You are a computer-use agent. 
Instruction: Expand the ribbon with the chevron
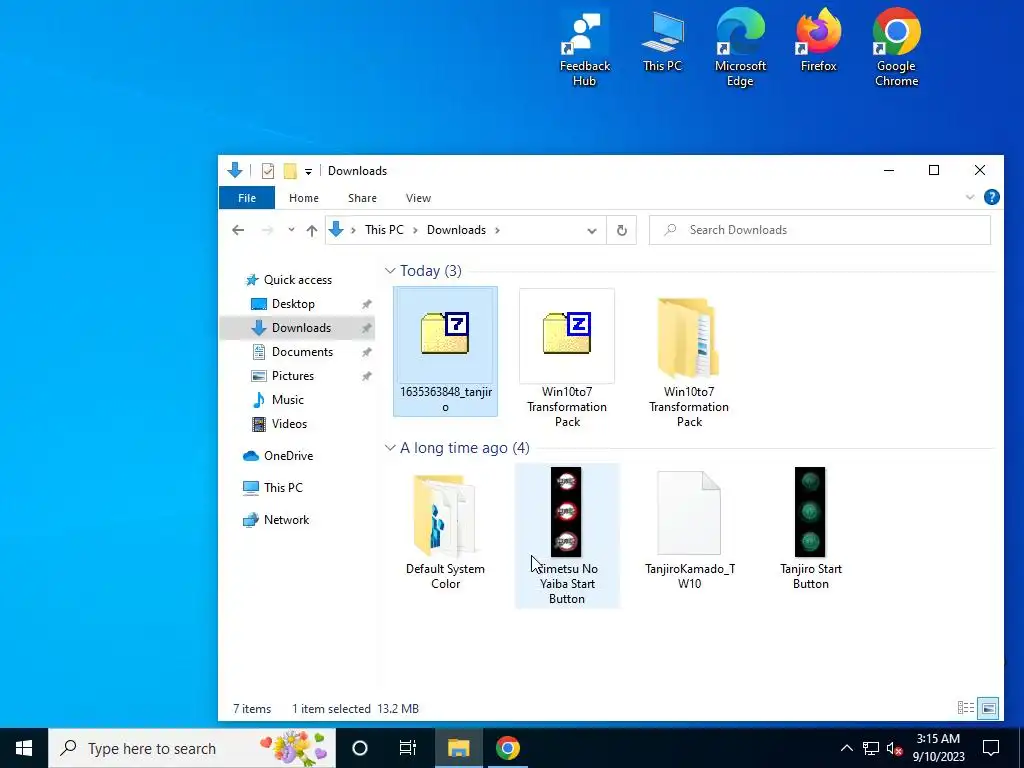click(x=970, y=197)
